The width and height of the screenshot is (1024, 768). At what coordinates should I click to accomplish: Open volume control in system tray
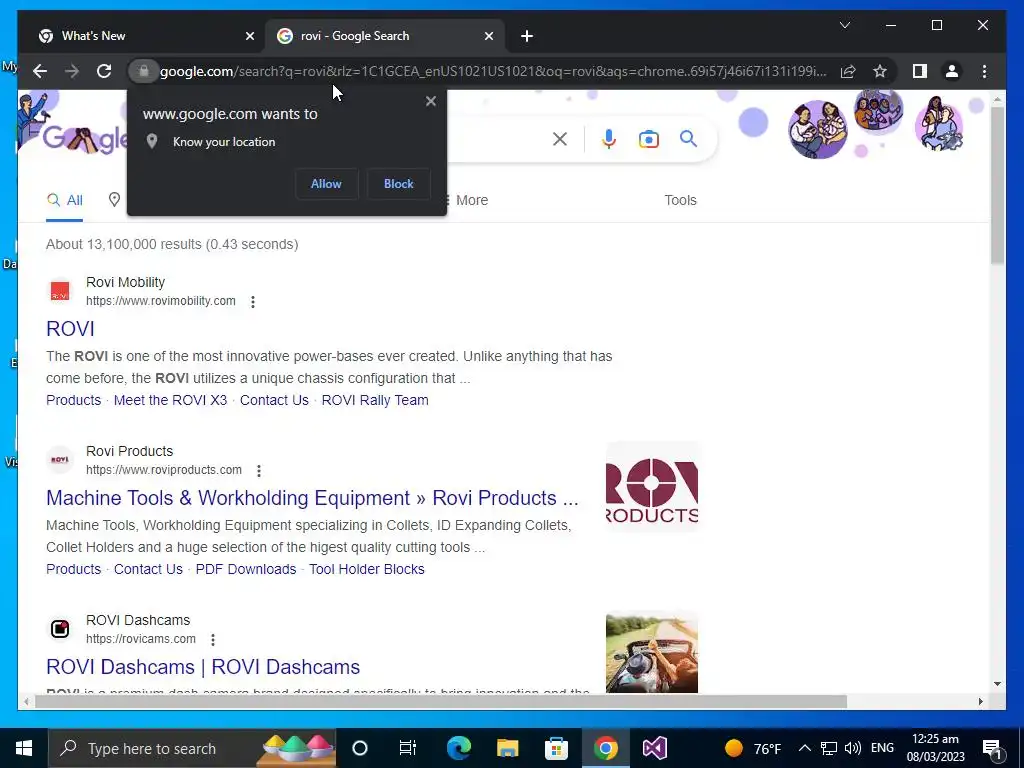[x=852, y=748]
